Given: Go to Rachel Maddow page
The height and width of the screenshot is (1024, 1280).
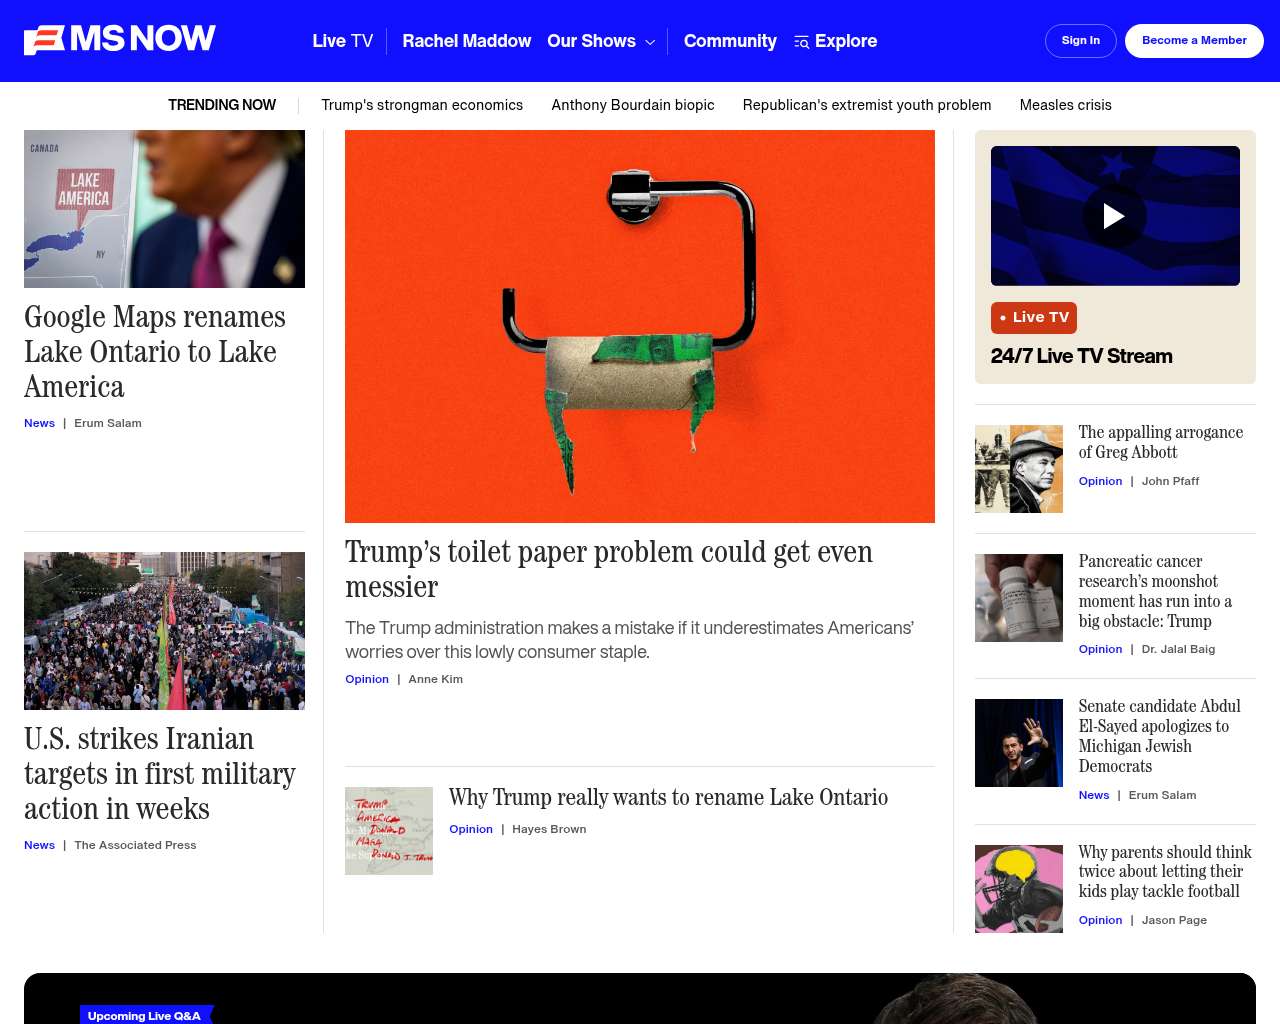Looking at the screenshot, I should coord(466,41).
